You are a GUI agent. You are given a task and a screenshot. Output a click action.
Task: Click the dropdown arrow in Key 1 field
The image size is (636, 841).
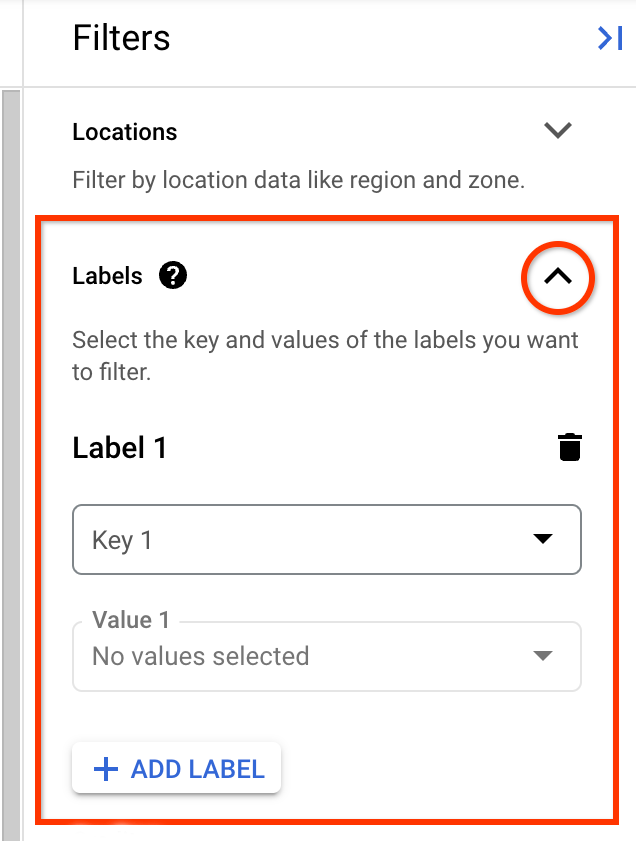(x=543, y=539)
